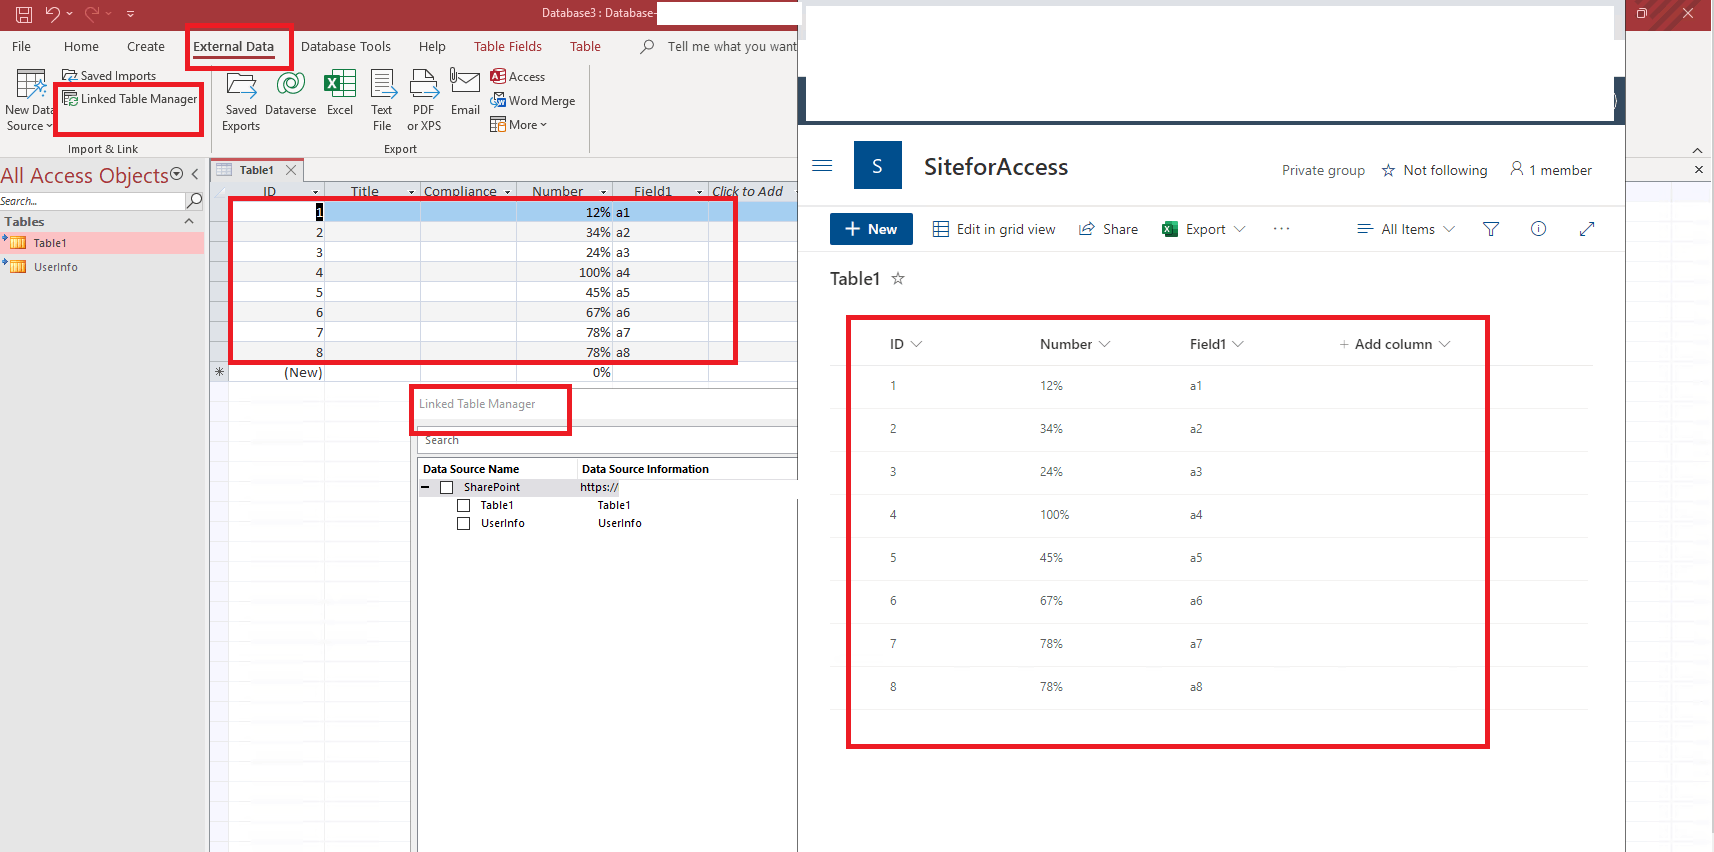Collapse the navigation pane shutter
The width and height of the screenshot is (1714, 852).
pos(195,174)
